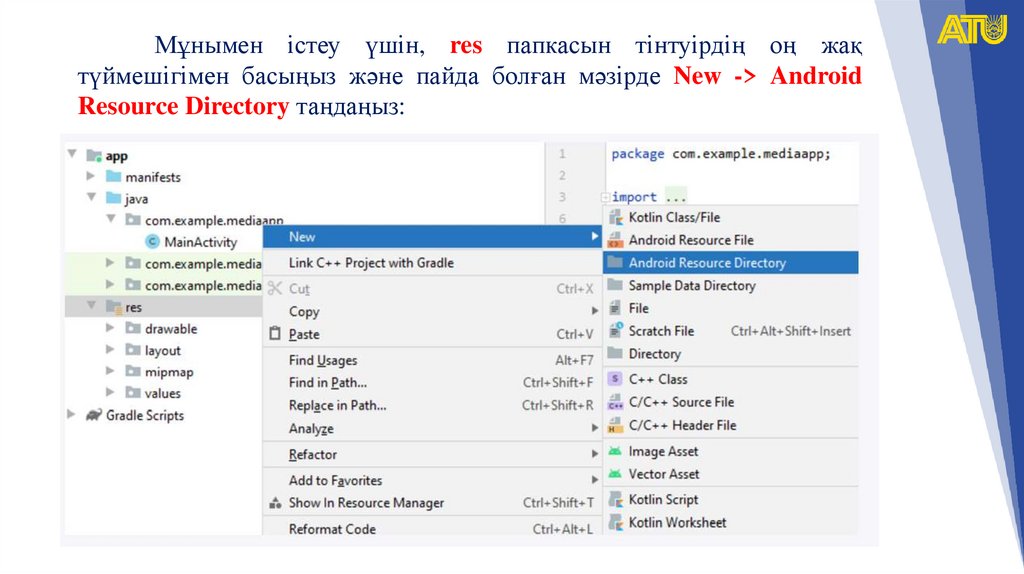Image resolution: width=1024 pixels, height=574 pixels.
Task: Click the Image Asset android icon
Action: tap(615, 452)
